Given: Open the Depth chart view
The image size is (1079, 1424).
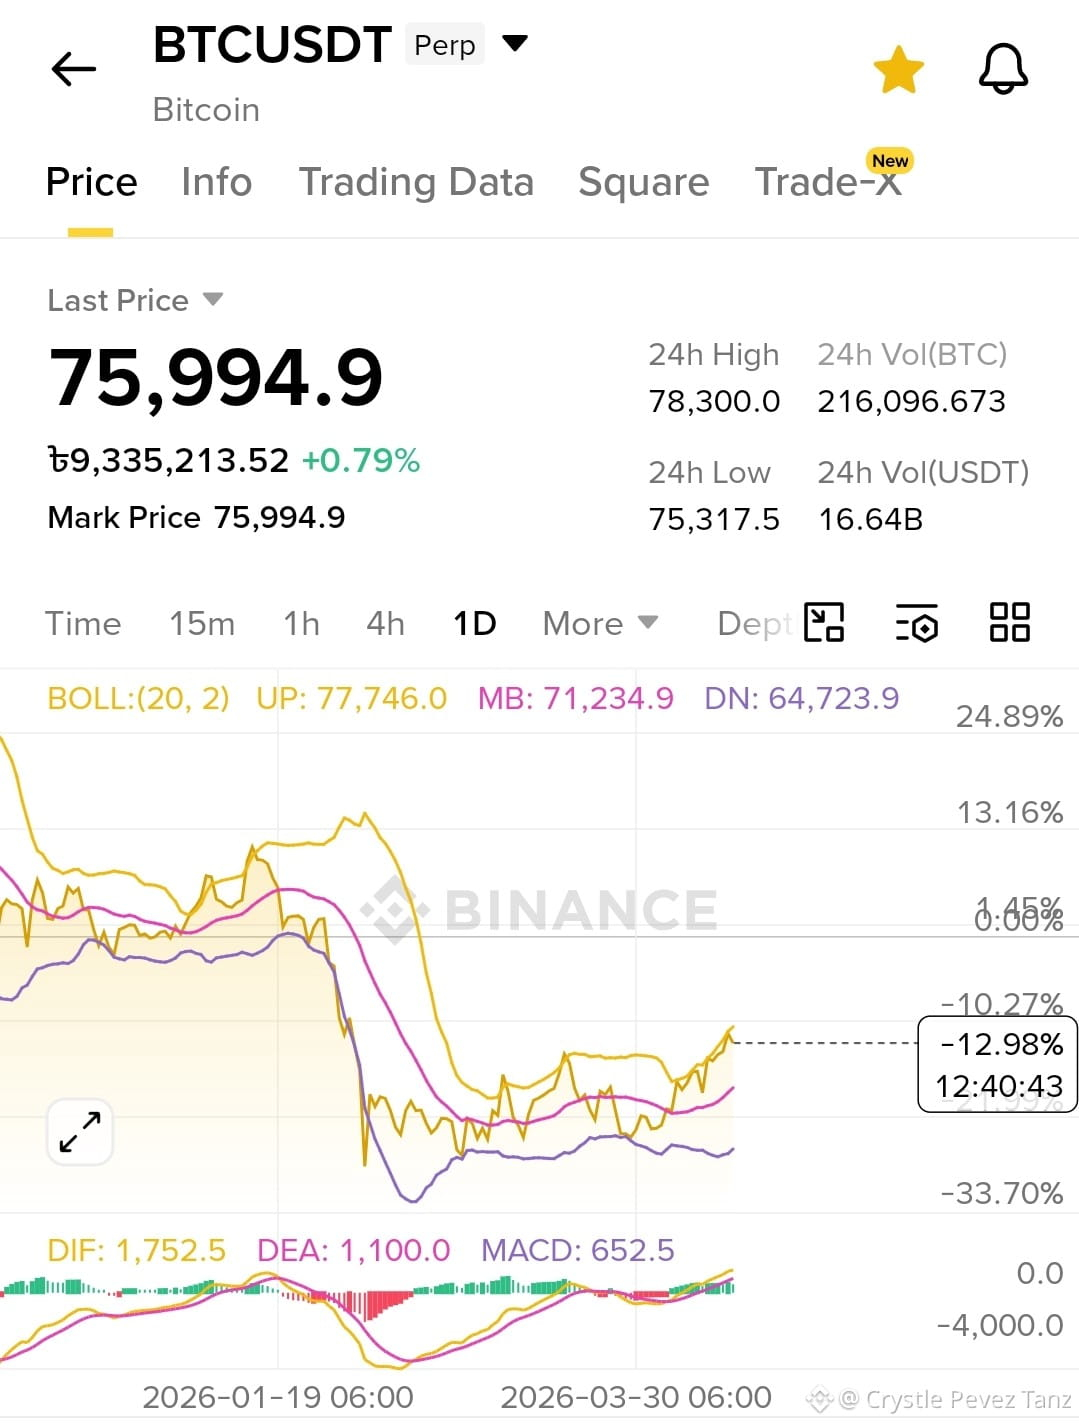Looking at the screenshot, I should pos(755,623).
